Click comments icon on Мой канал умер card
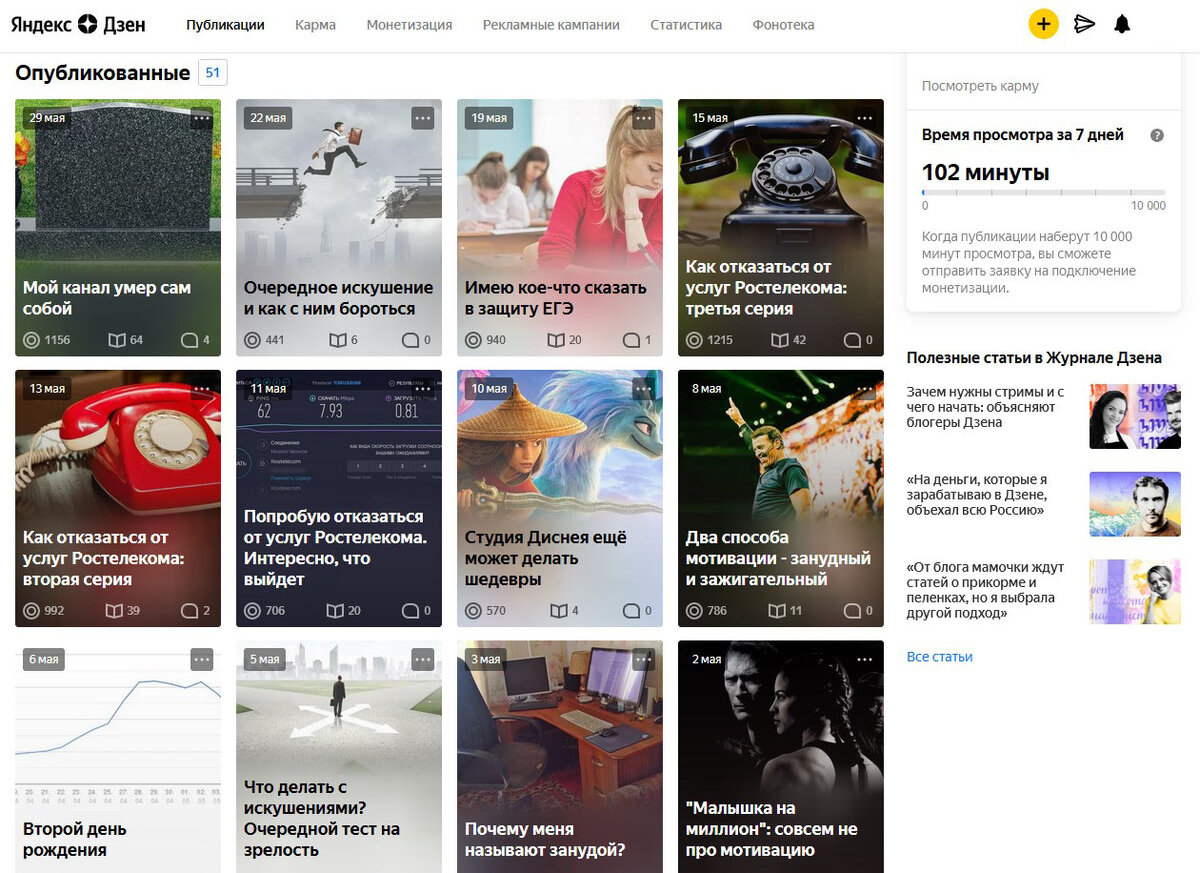Image resolution: width=1200 pixels, height=873 pixels. 189,340
